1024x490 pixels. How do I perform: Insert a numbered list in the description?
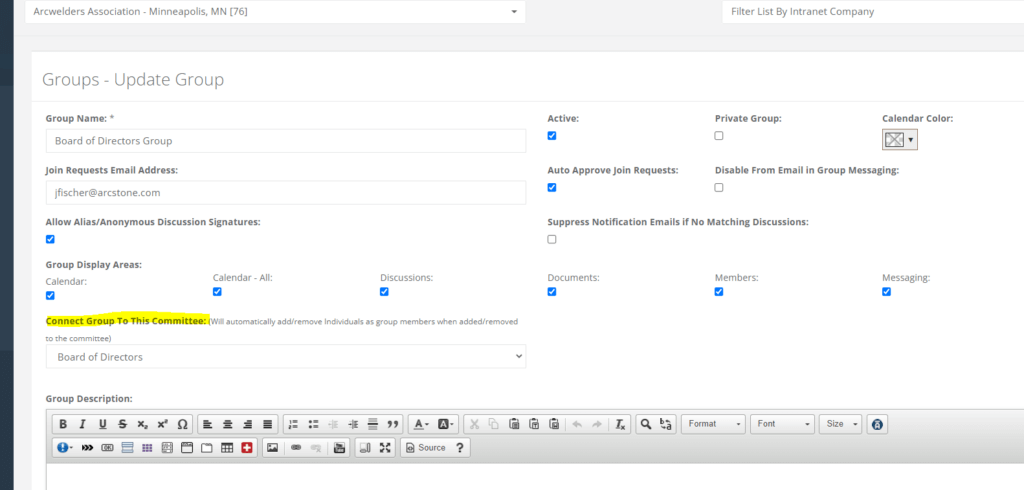(293, 424)
